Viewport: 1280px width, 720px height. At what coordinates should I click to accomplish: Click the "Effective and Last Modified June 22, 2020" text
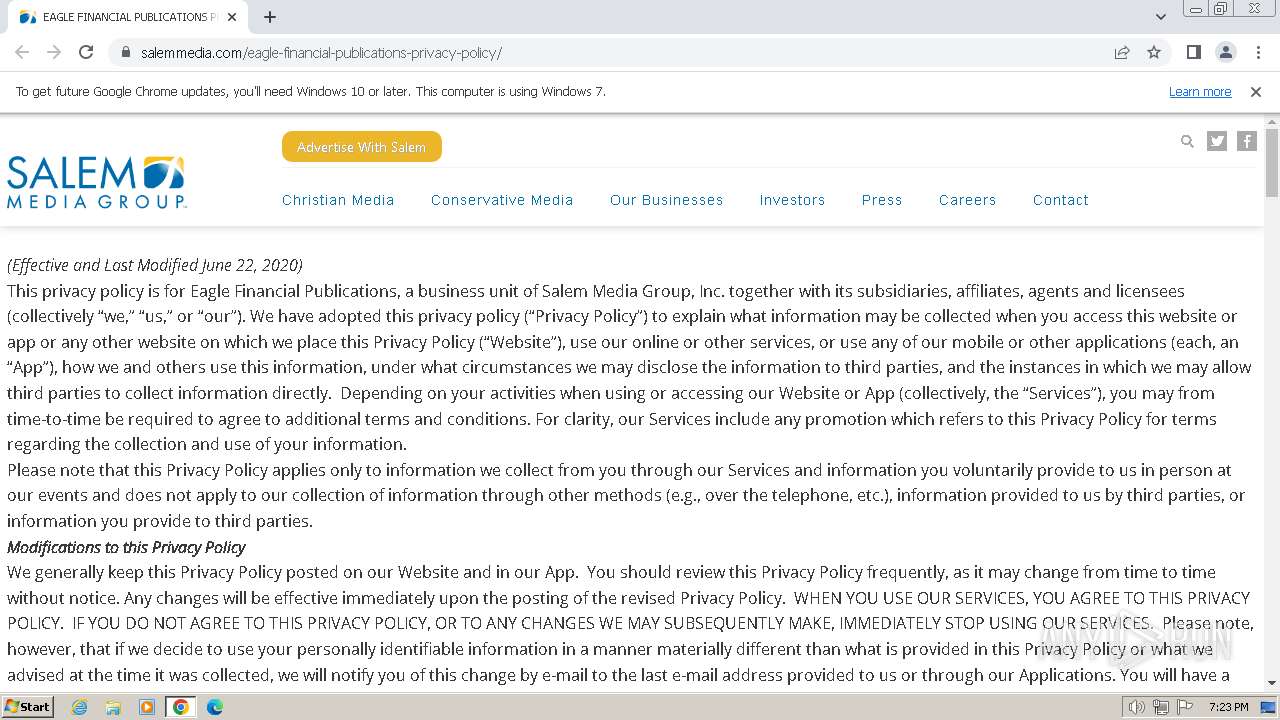click(x=155, y=265)
